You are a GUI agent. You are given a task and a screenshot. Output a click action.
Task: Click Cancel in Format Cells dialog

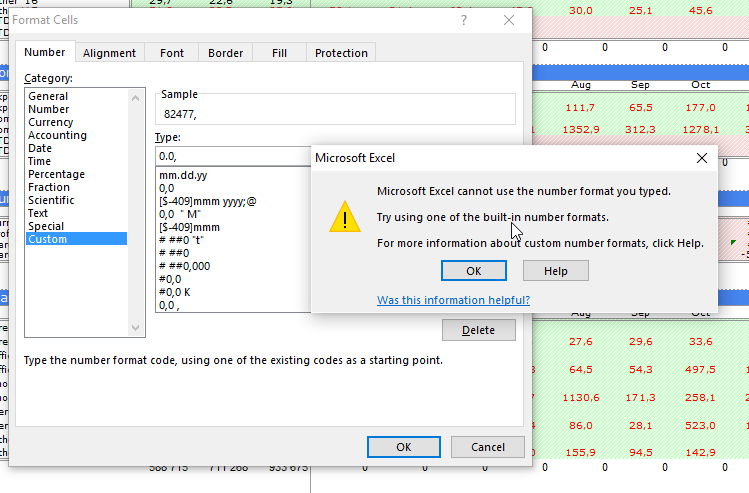point(488,447)
